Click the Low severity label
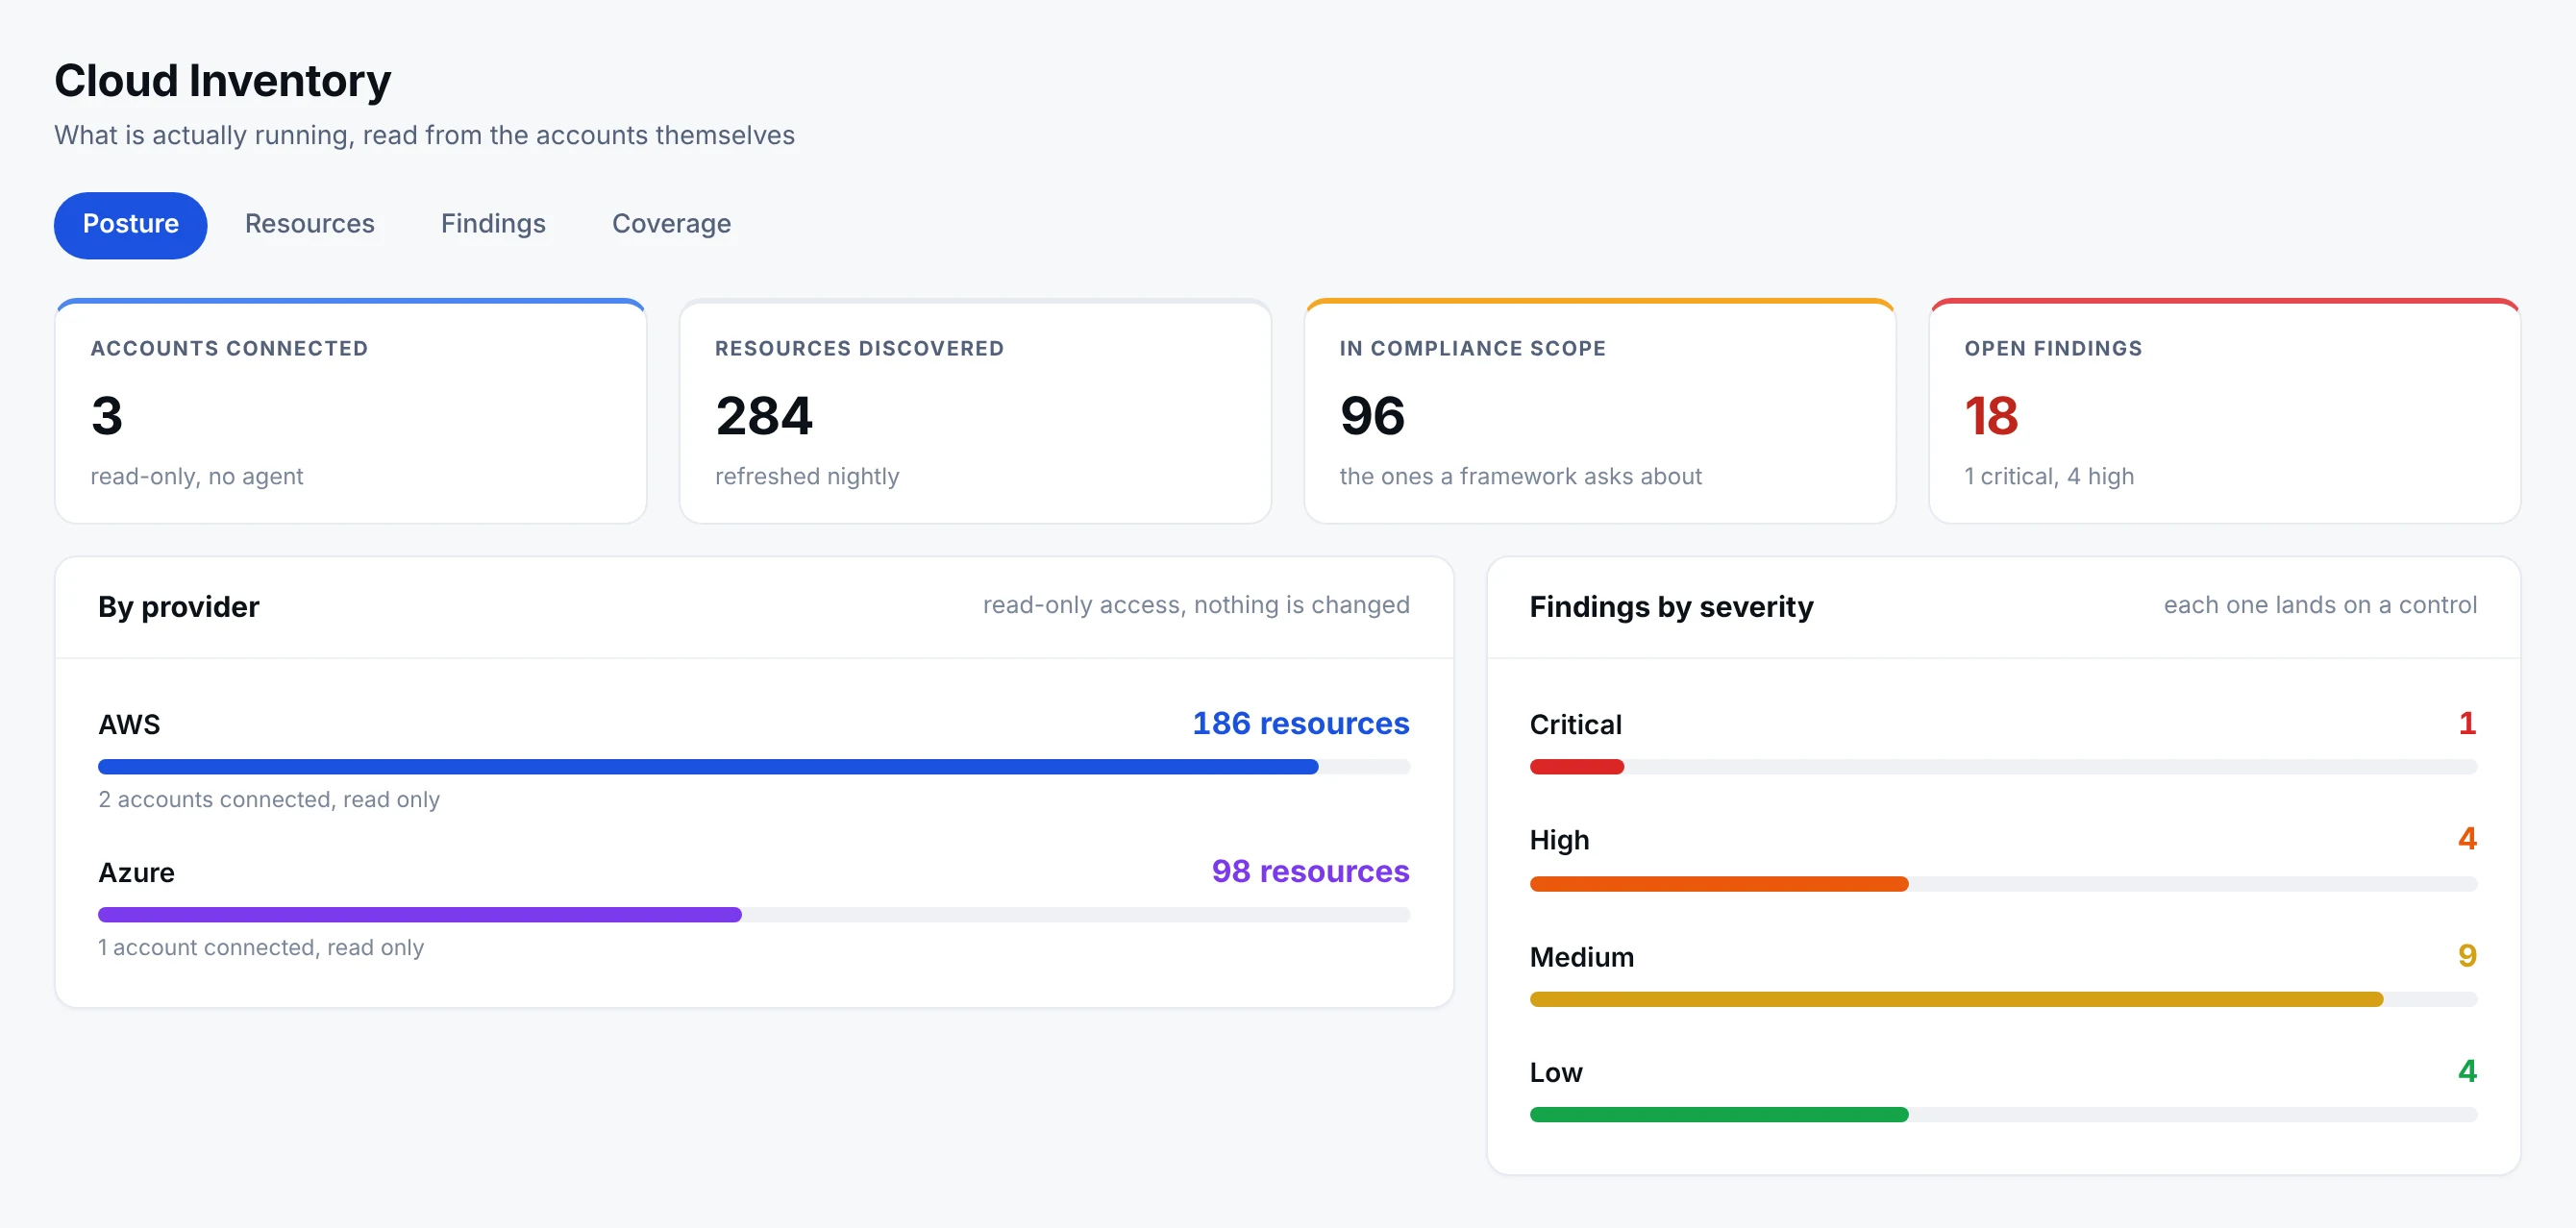 coord(1555,1072)
